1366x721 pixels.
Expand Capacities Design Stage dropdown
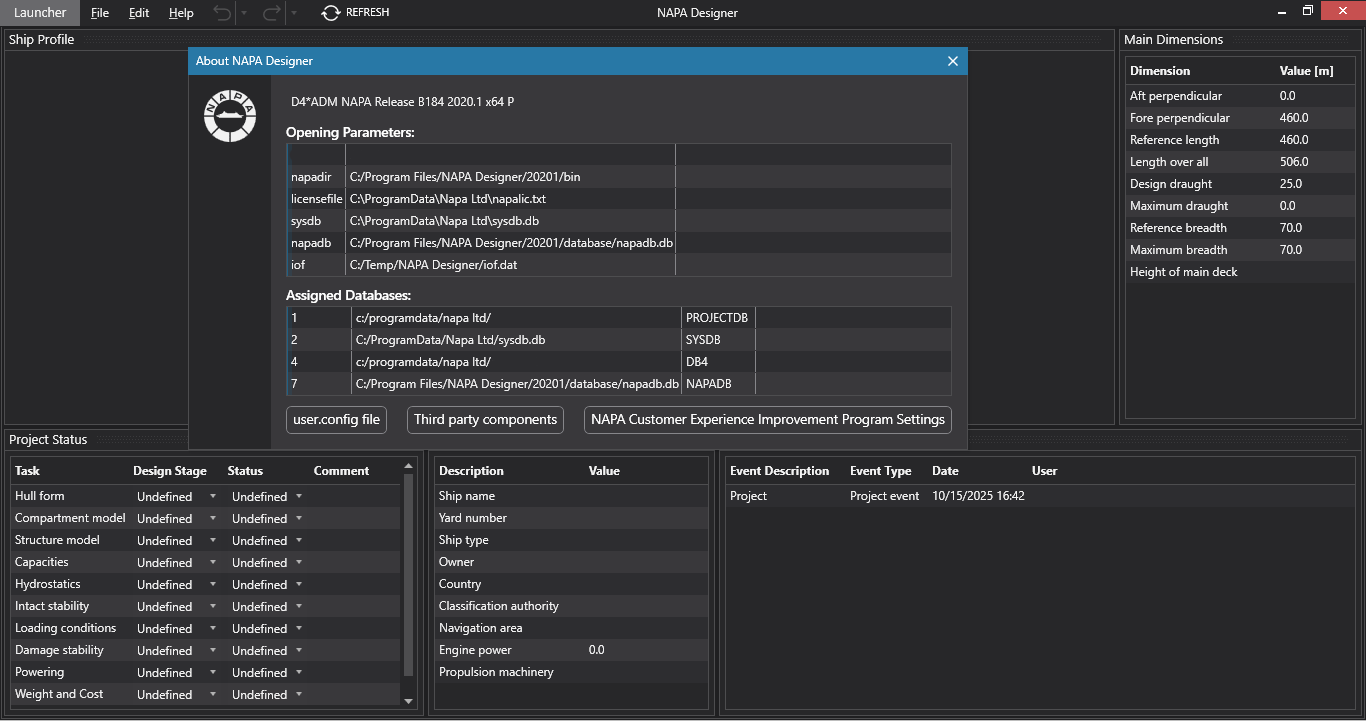pos(213,563)
